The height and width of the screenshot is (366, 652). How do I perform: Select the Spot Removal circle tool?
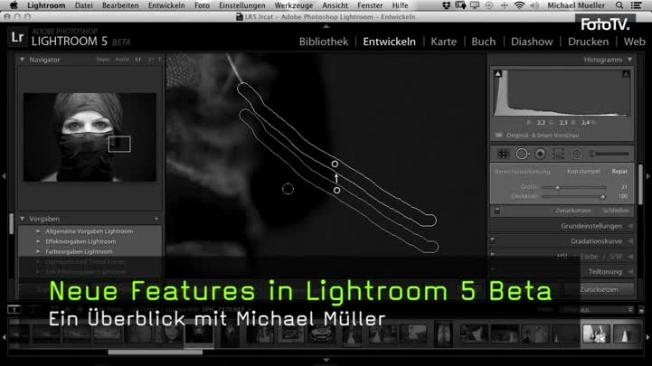(x=521, y=154)
